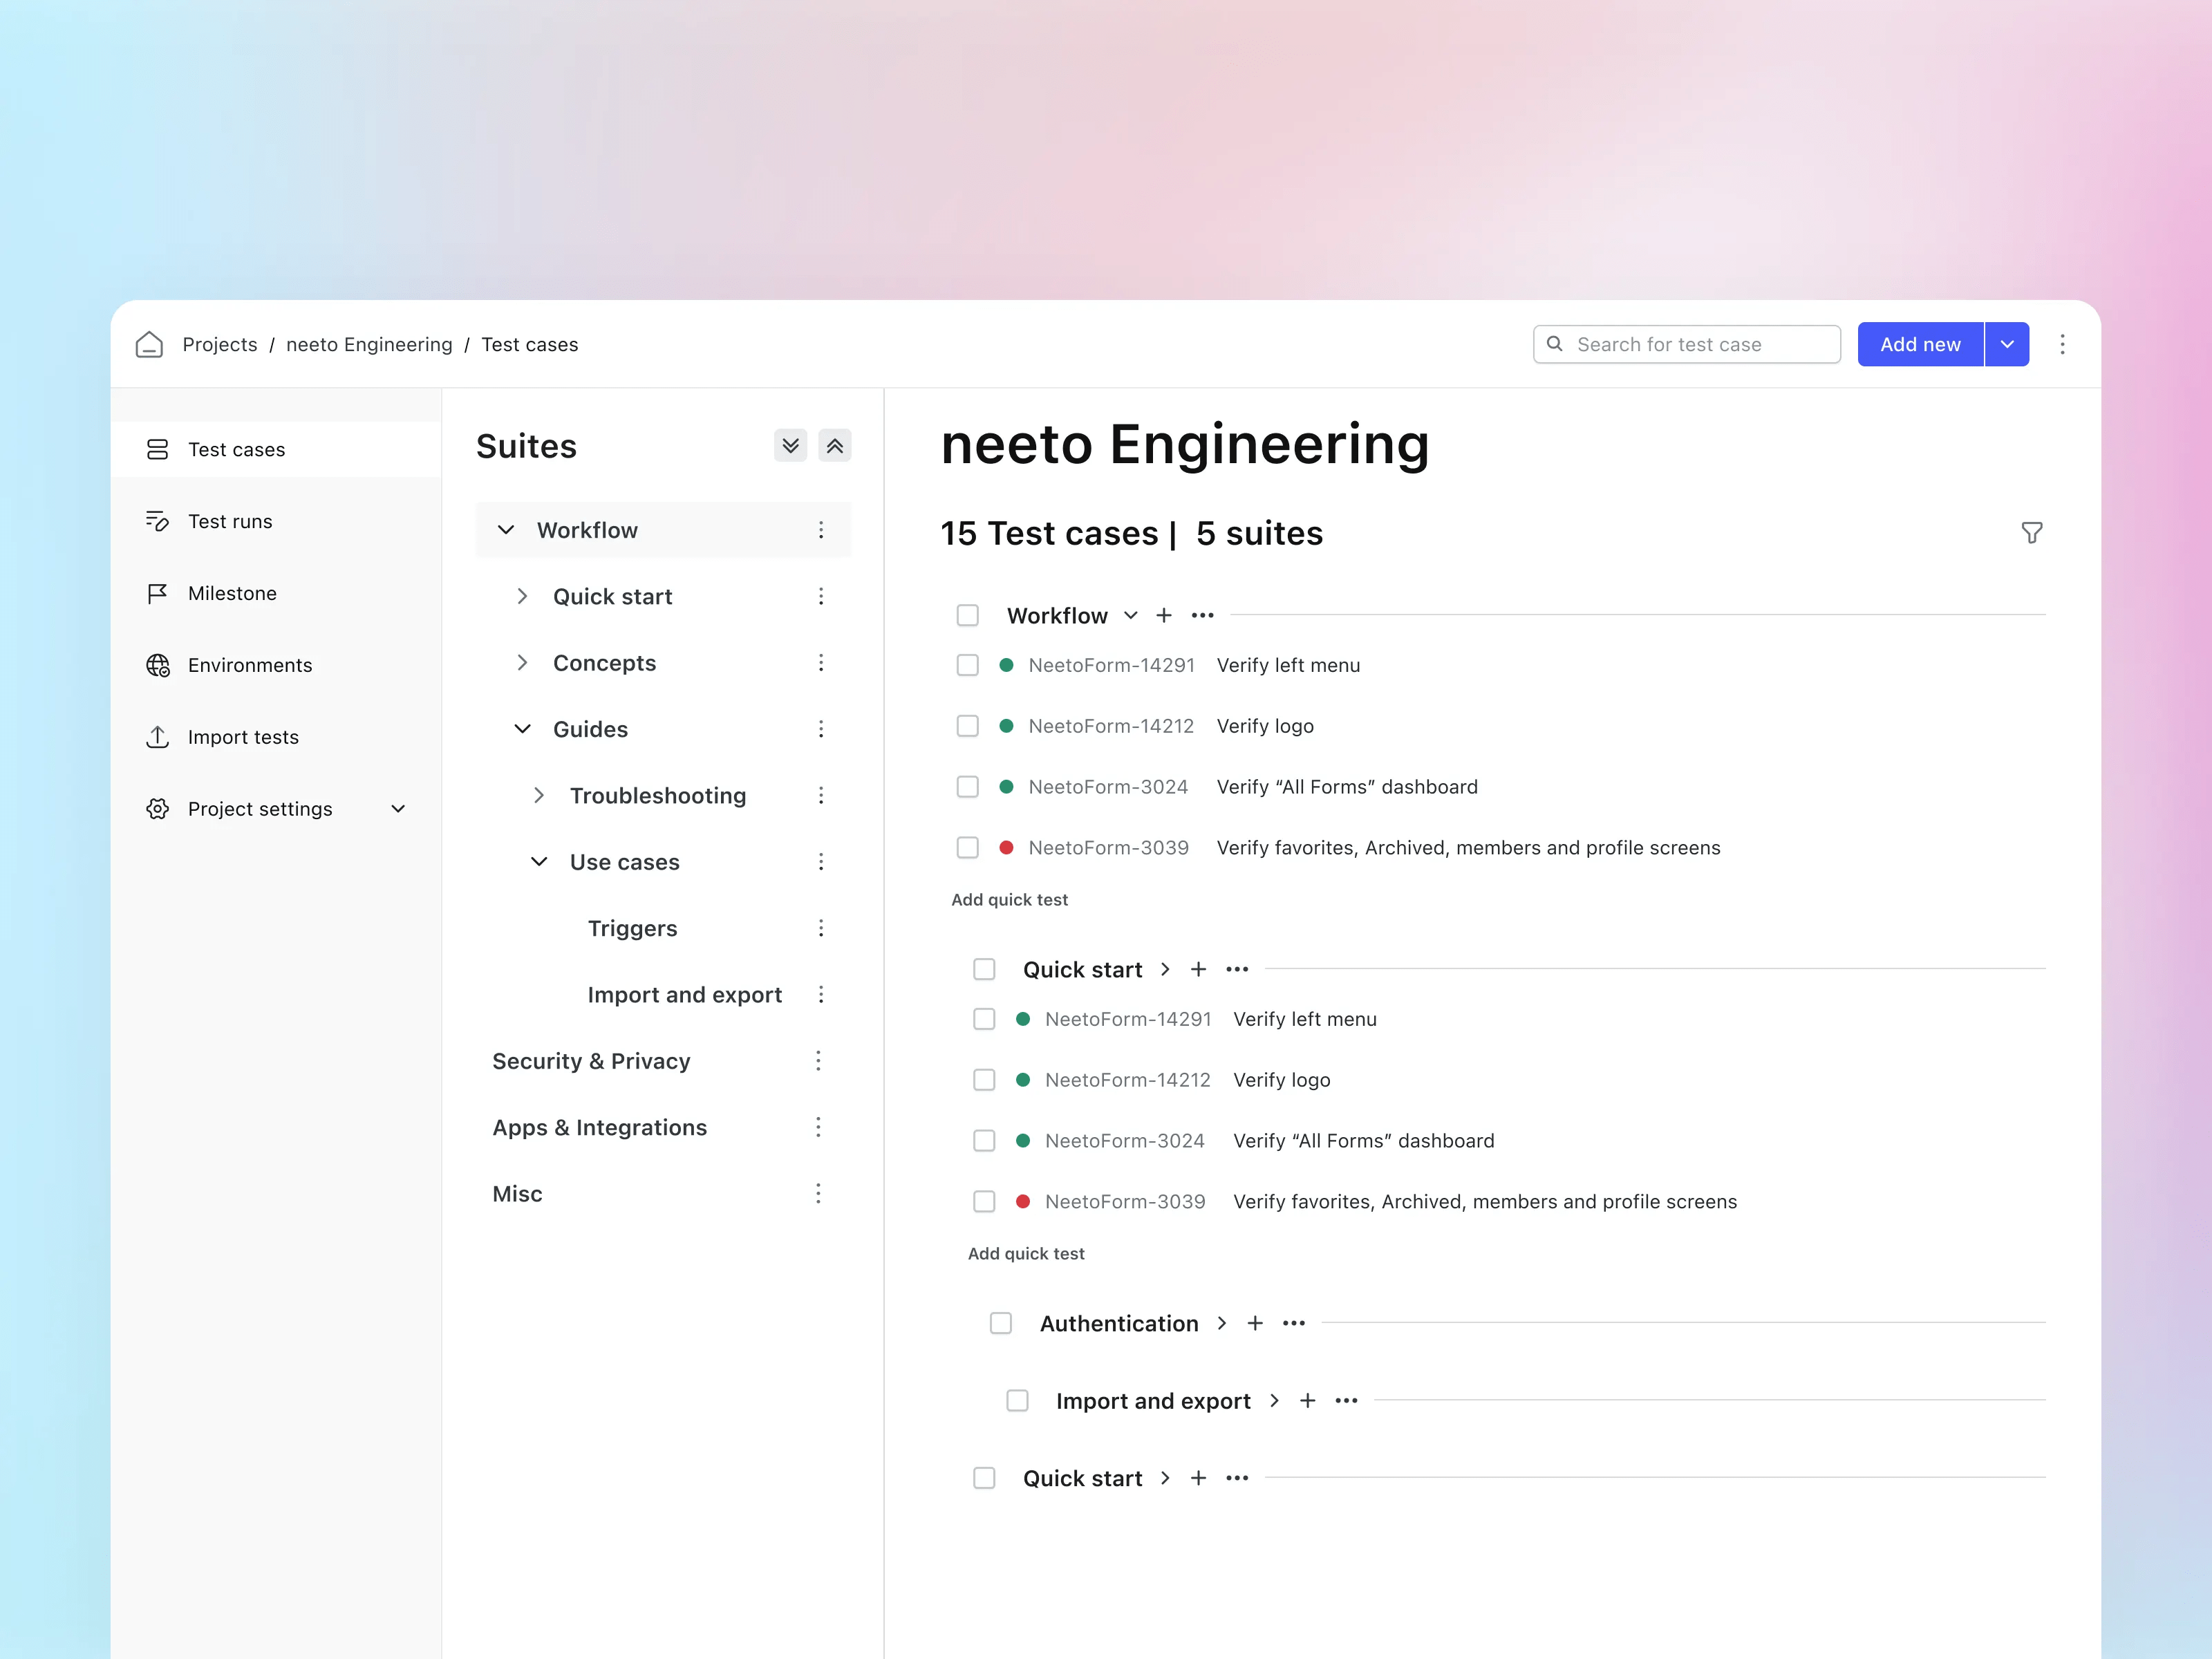Collapse the Workflow suite in the tree
Image resolution: width=2212 pixels, height=1659 pixels.
tap(506, 530)
